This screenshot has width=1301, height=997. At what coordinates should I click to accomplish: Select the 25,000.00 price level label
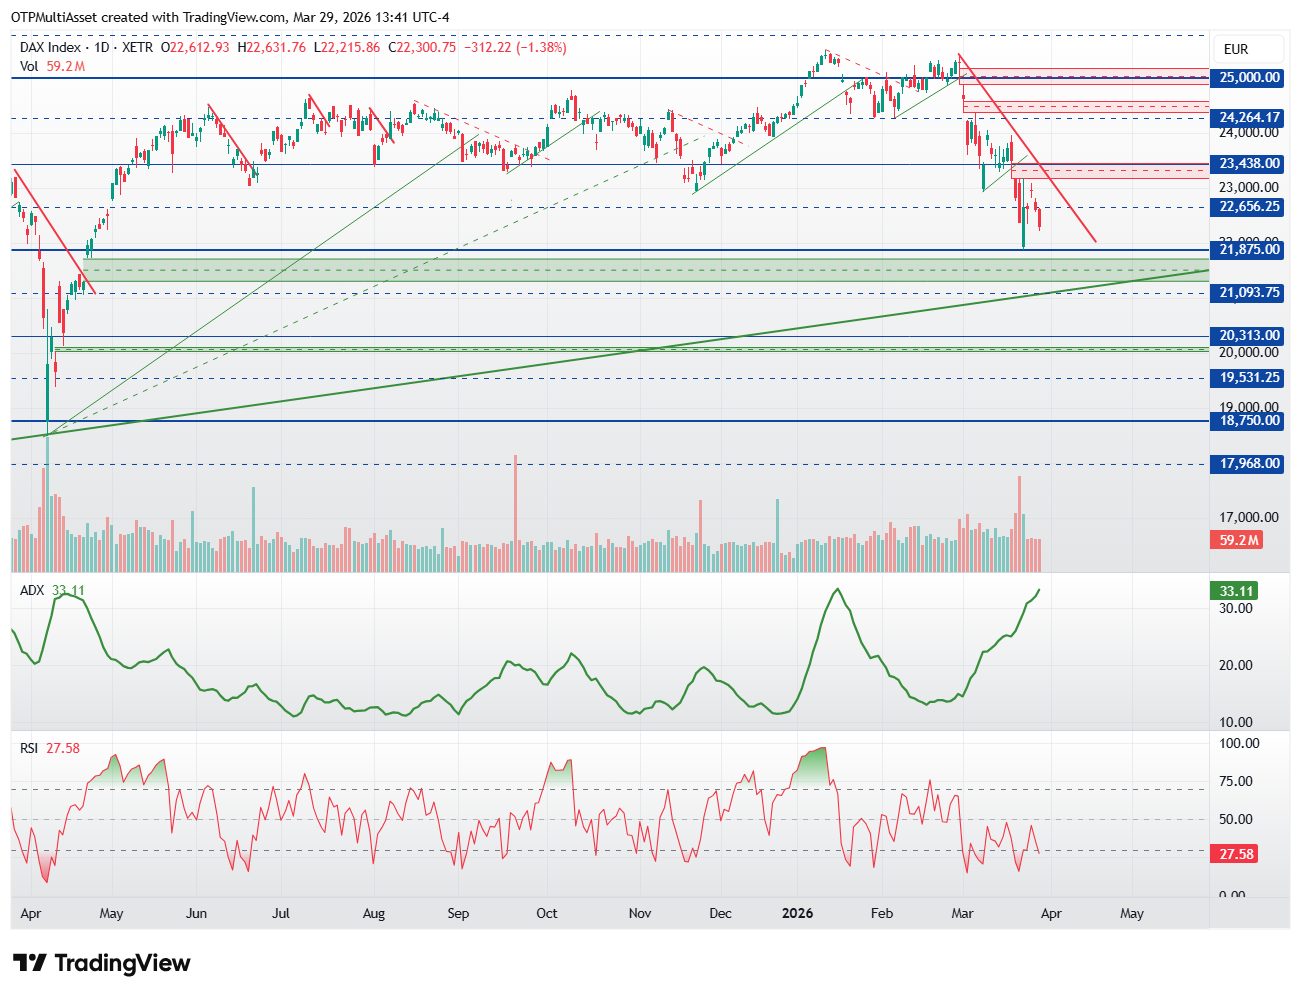click(1249, 78)
